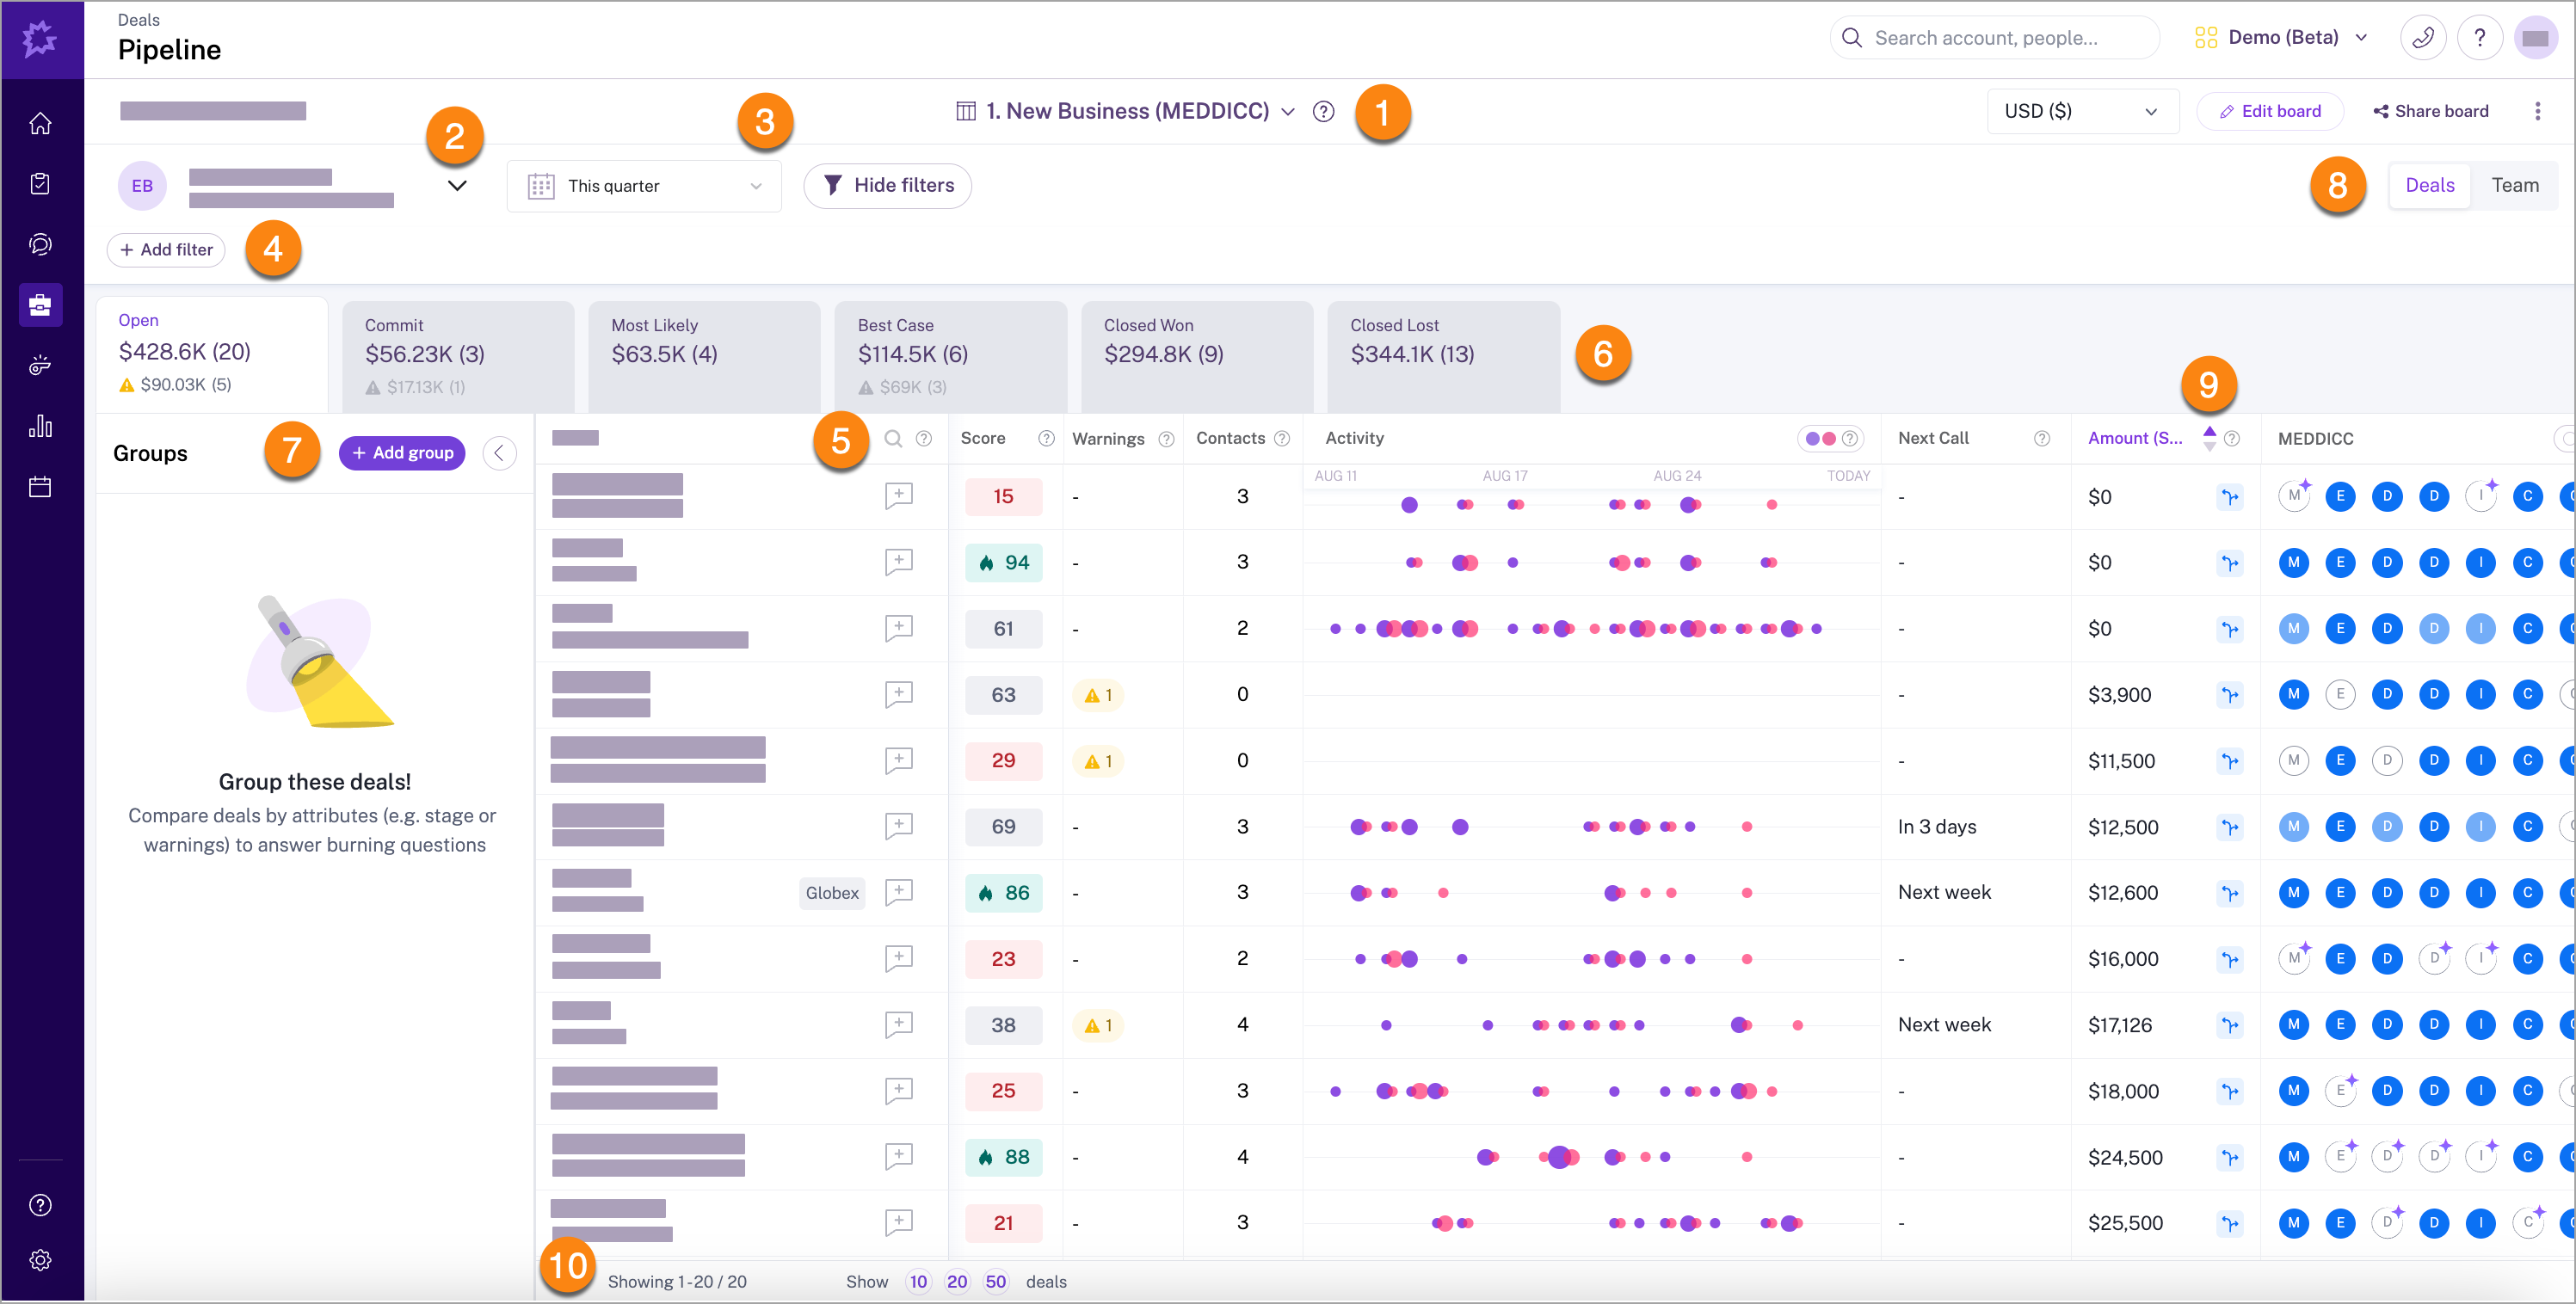Click the red score 15 badge
This screenshot has width=2576, height=1304.
[1003, 496]
